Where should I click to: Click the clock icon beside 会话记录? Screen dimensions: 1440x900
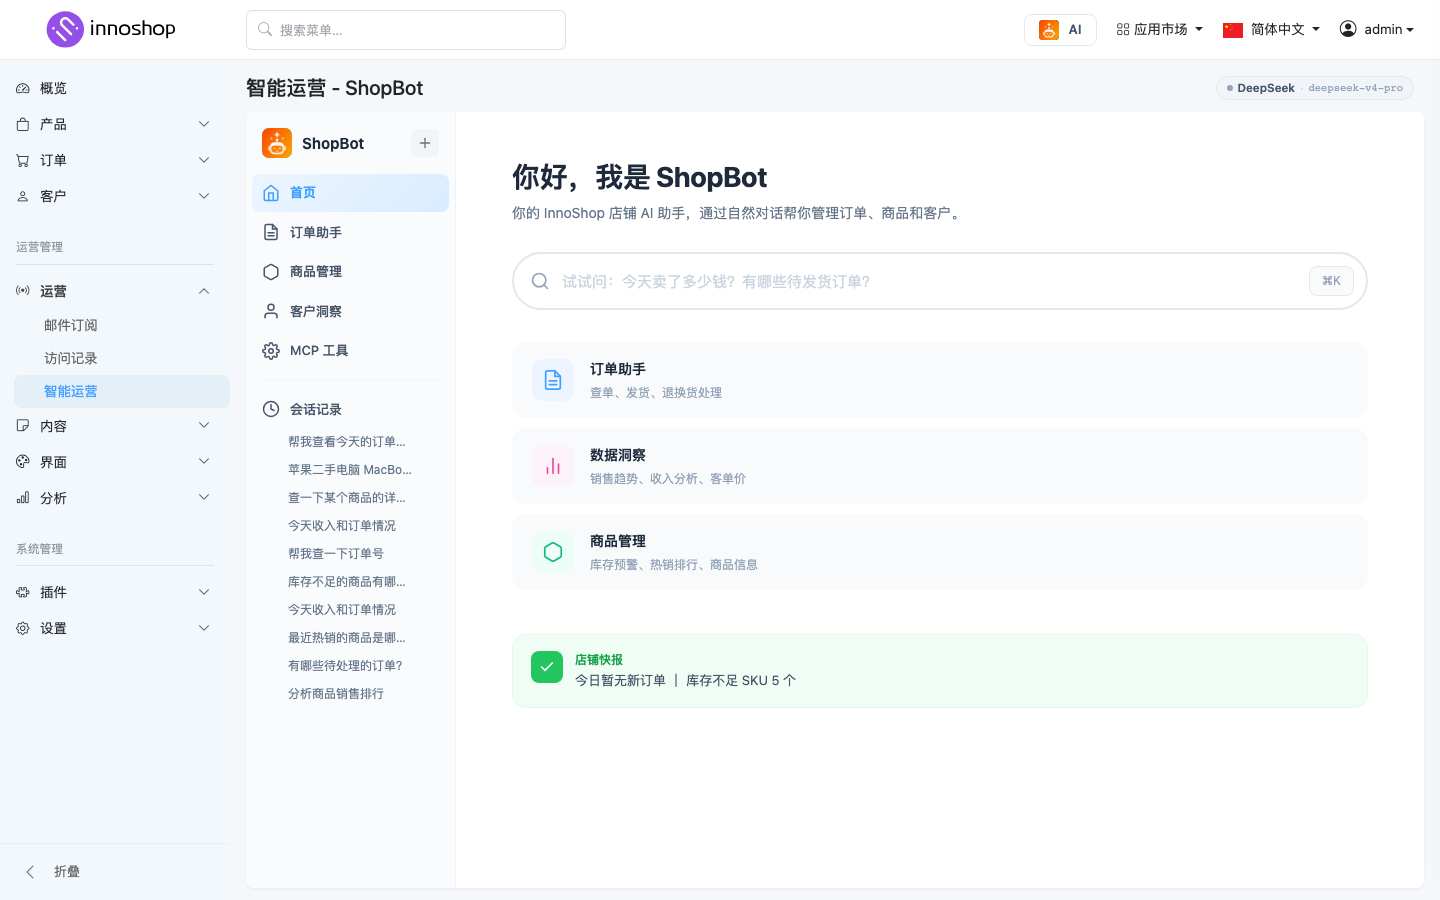[x=271, y=409]
